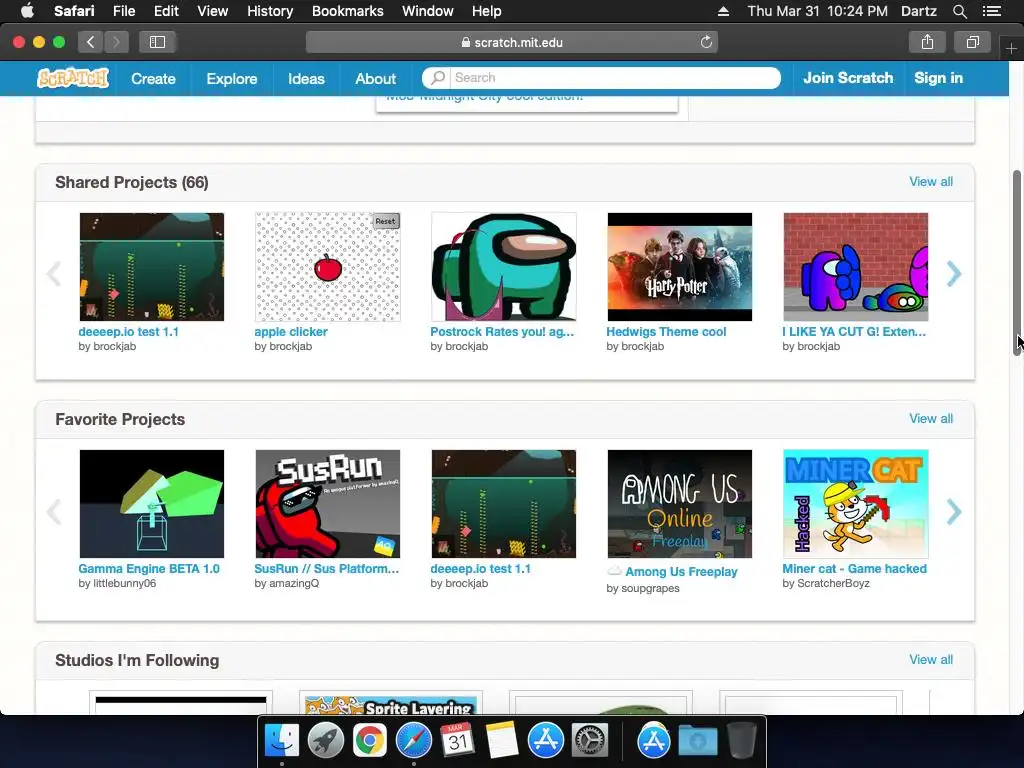Screen dimensions: 1024x768
Task: Show next Favorite Projects with right chevron
Action: point(954,511)
